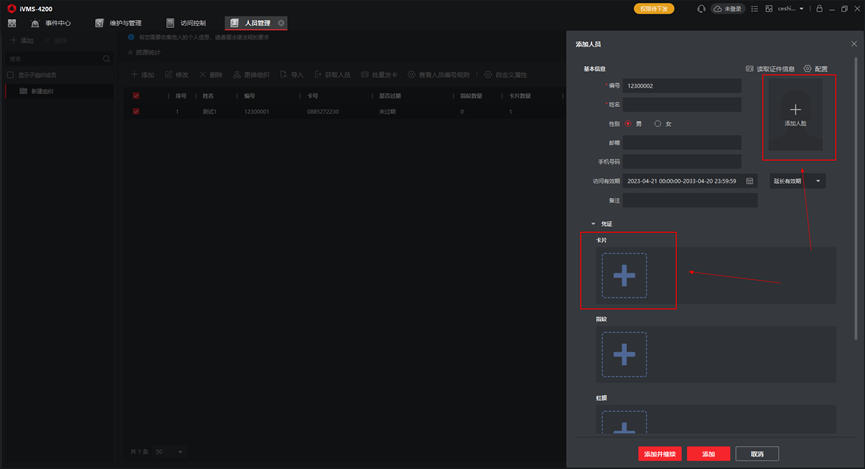Open 配置 settings with the gear icon

[x=815, y=69]
